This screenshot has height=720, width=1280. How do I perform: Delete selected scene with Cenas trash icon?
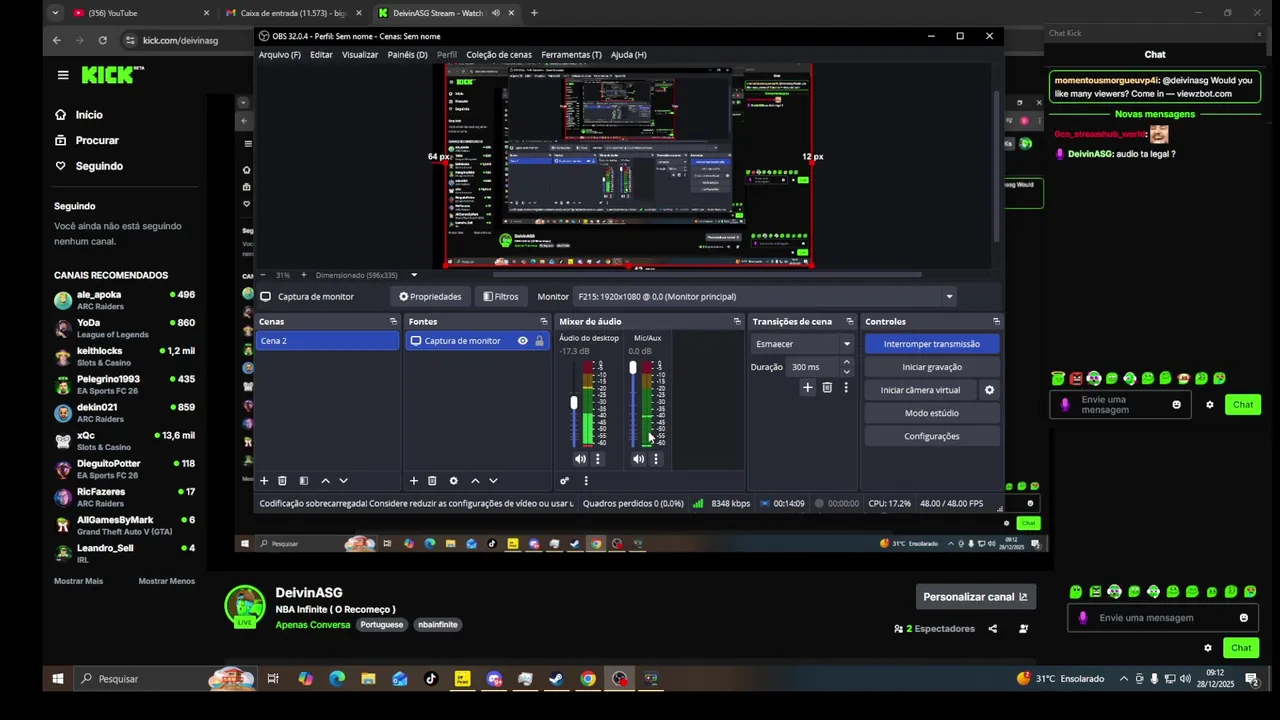click(x=282, y=481)
